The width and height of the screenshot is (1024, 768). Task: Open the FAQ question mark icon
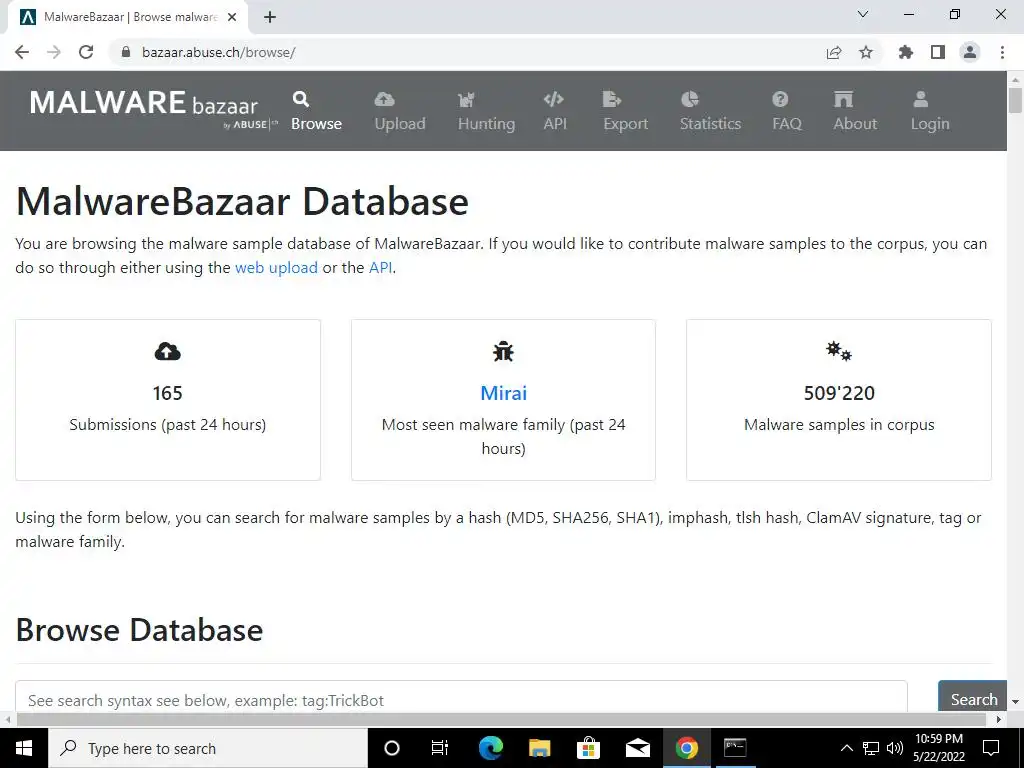click(780, 99)
